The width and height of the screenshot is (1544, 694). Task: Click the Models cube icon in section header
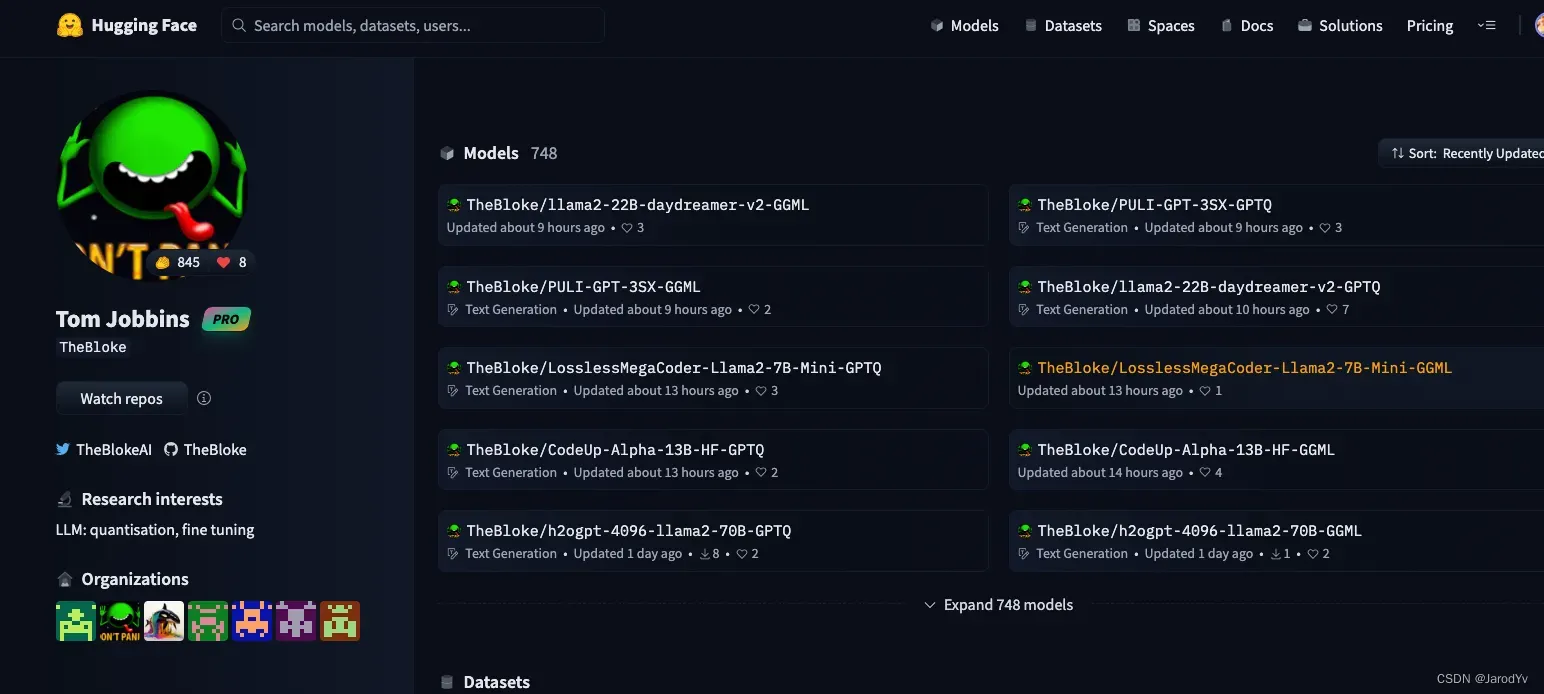447,154
